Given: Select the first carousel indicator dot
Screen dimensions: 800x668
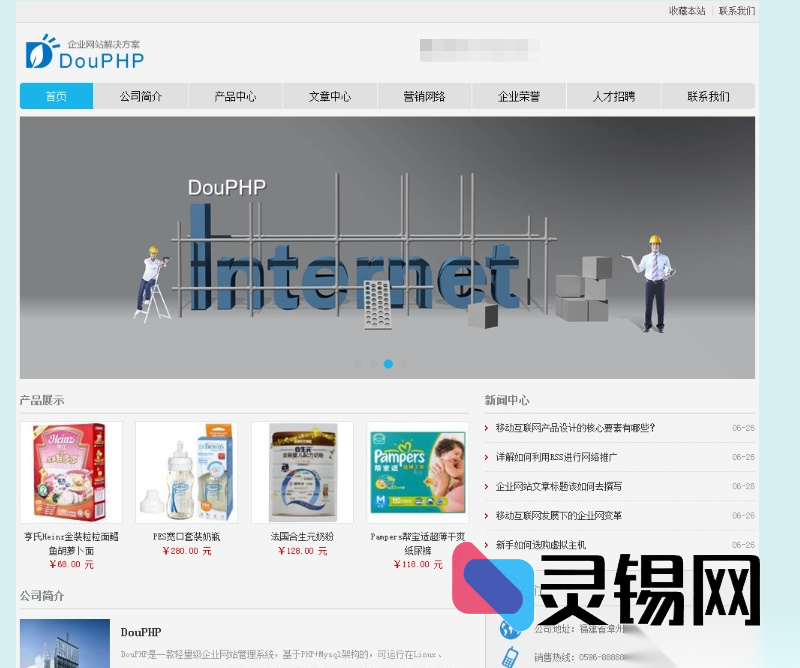Looking at the screenshot, I should 359,364.
